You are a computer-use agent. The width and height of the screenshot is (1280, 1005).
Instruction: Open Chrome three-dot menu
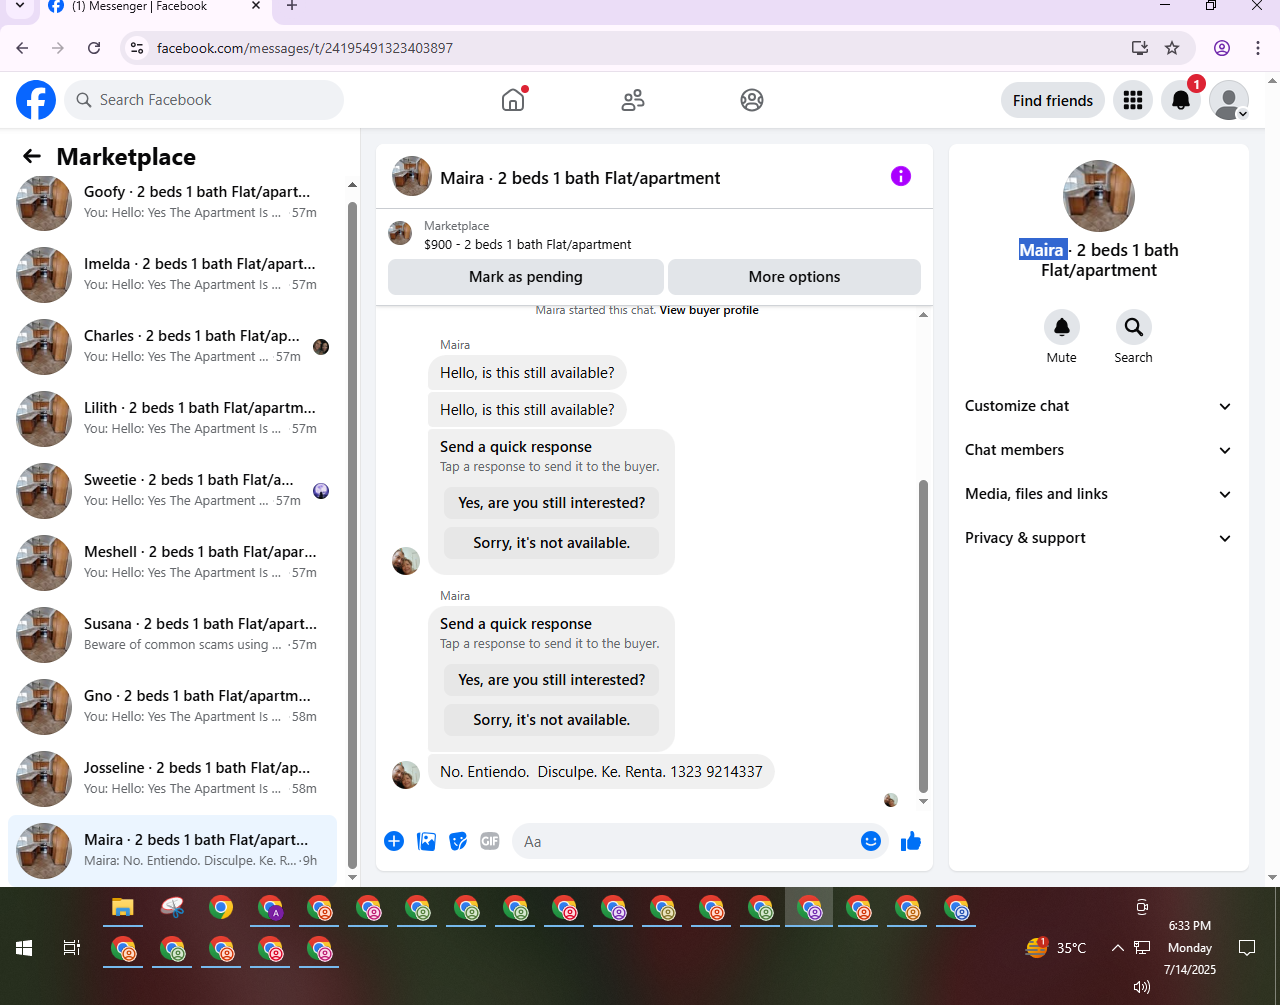coord(1258,48)
